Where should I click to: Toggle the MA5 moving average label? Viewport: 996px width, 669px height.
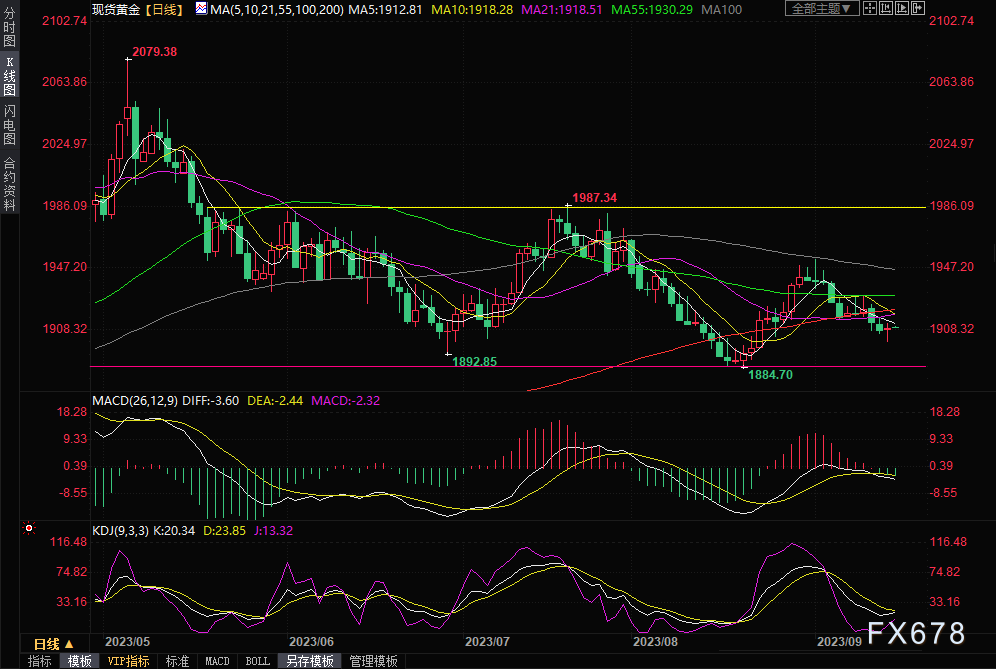click(378, 9)
